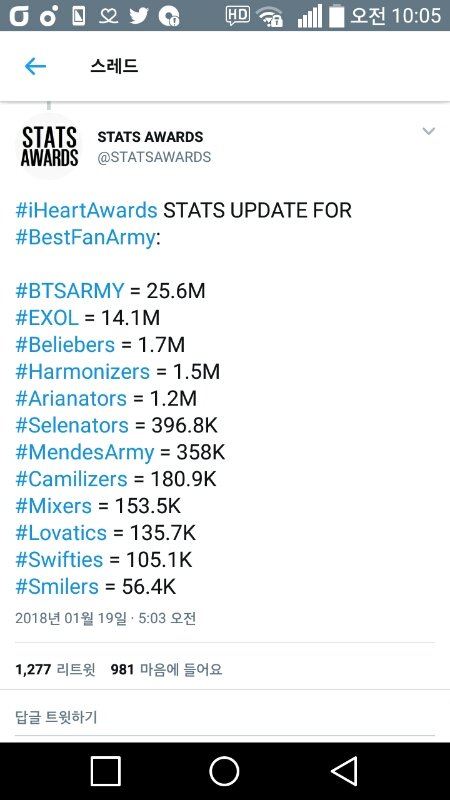Tap the HD call status icon
450x800 pixels.
tap(238, 16)
